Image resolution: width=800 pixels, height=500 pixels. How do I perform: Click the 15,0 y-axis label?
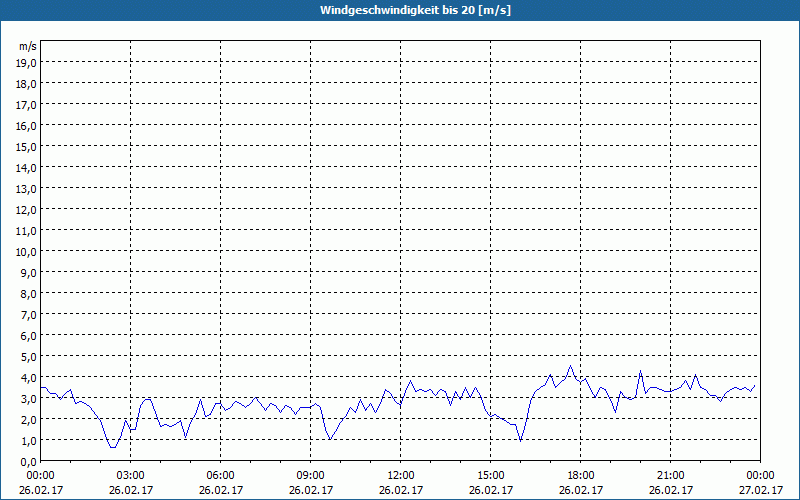(x=28, y=147)
